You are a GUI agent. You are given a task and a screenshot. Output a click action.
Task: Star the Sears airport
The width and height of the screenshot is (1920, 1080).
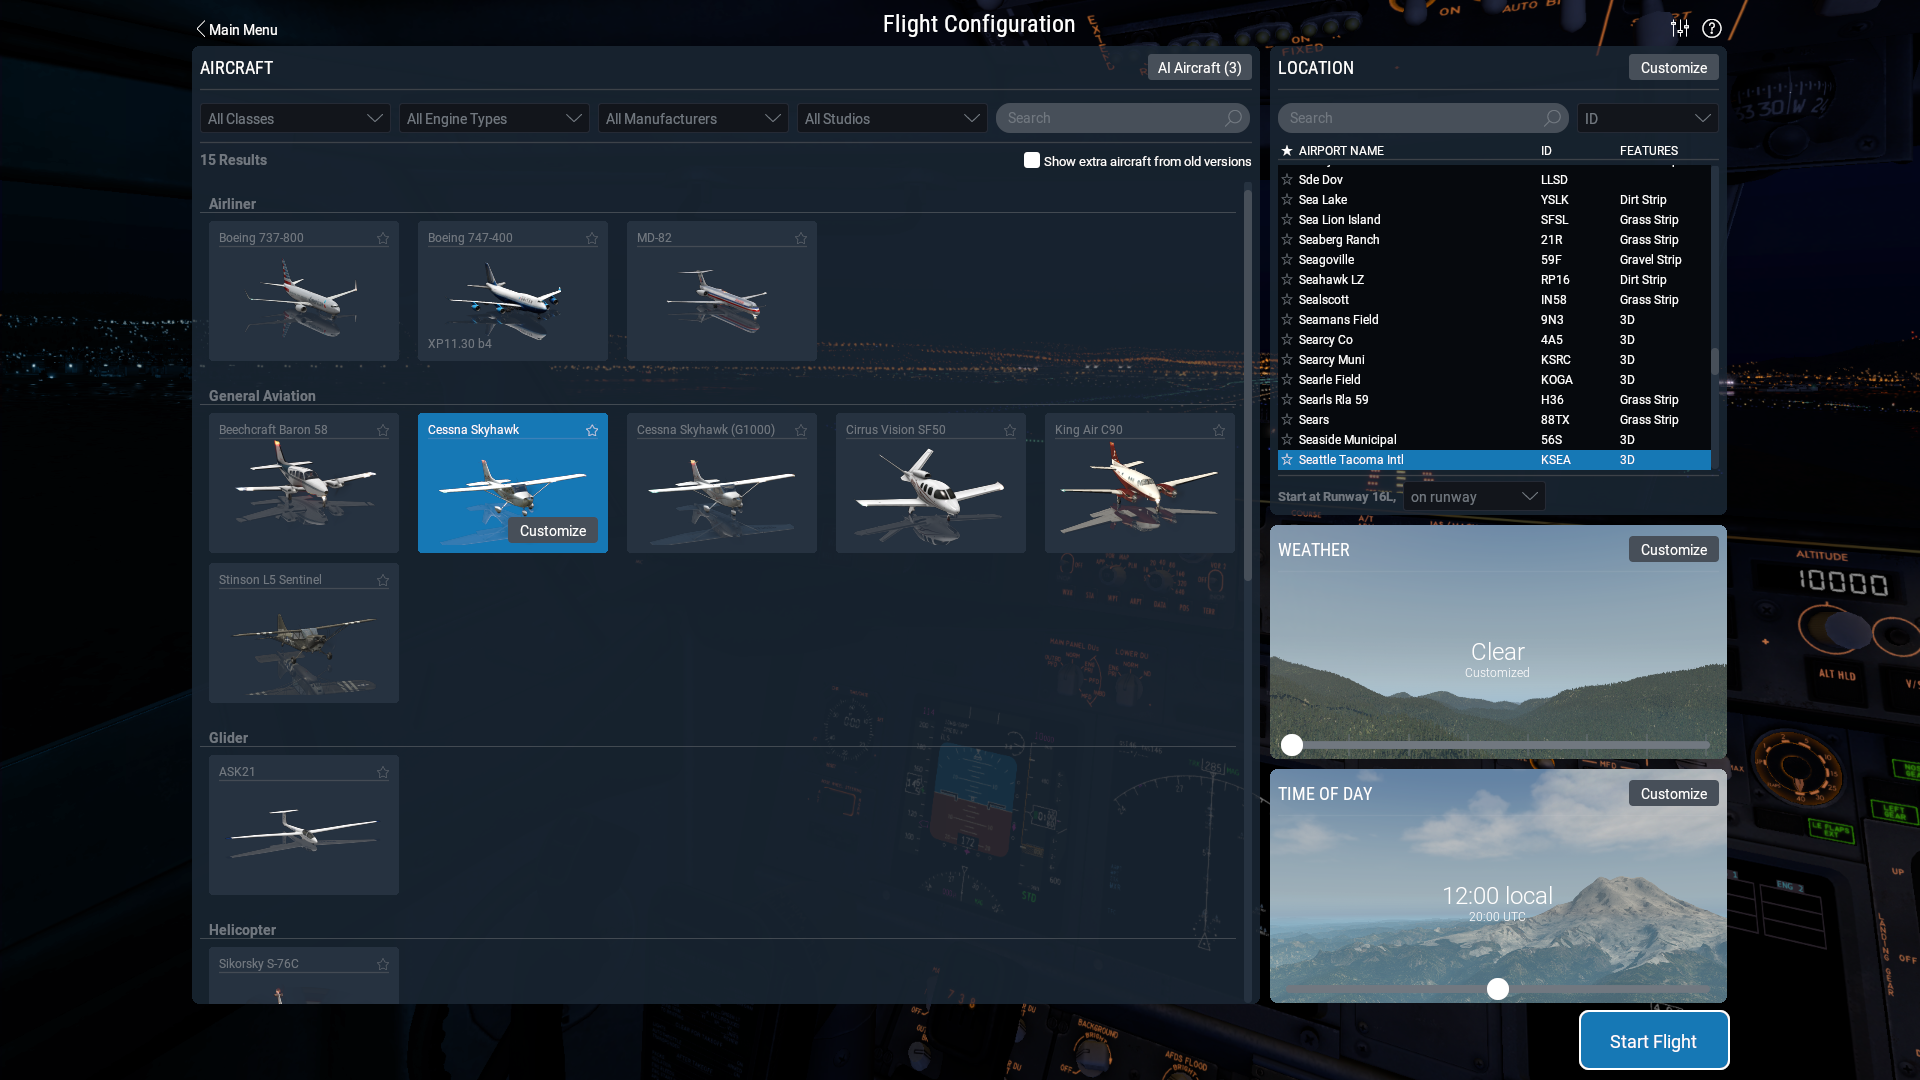[x=1287, y=420]
